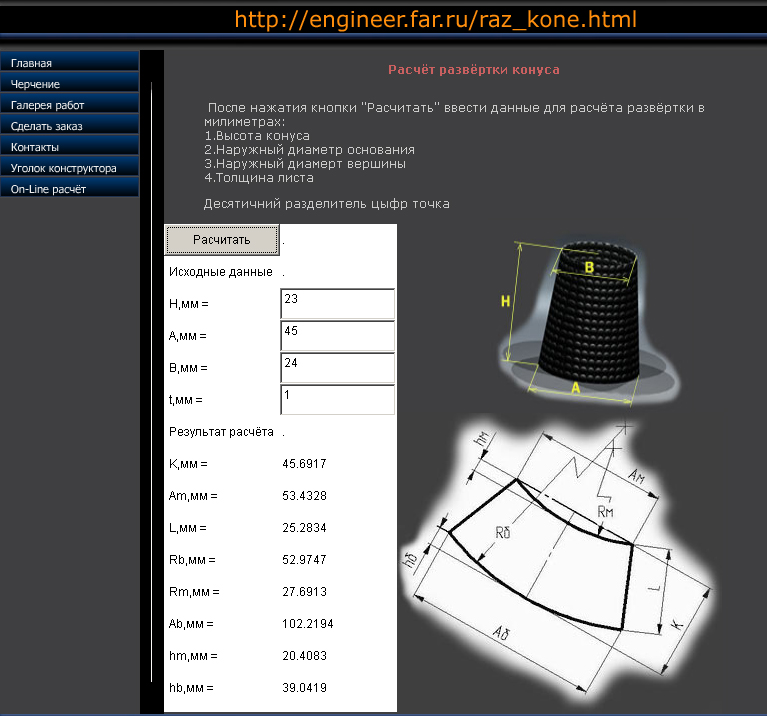Click the Ab,мм result value 102.2194

pyautogui.click(x=308, y=624)
